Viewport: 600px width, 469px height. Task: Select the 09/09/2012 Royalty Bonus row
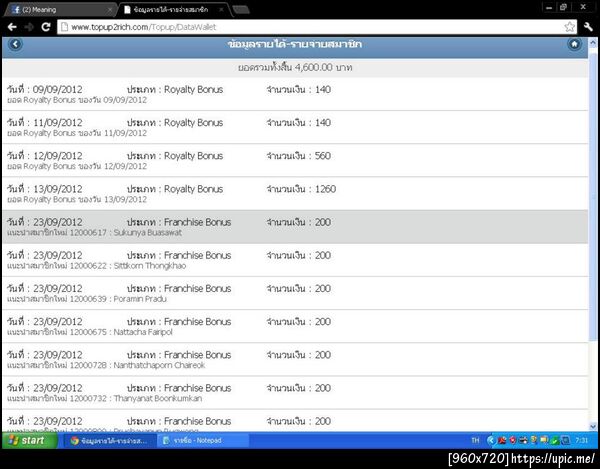(x=295, y=94)
